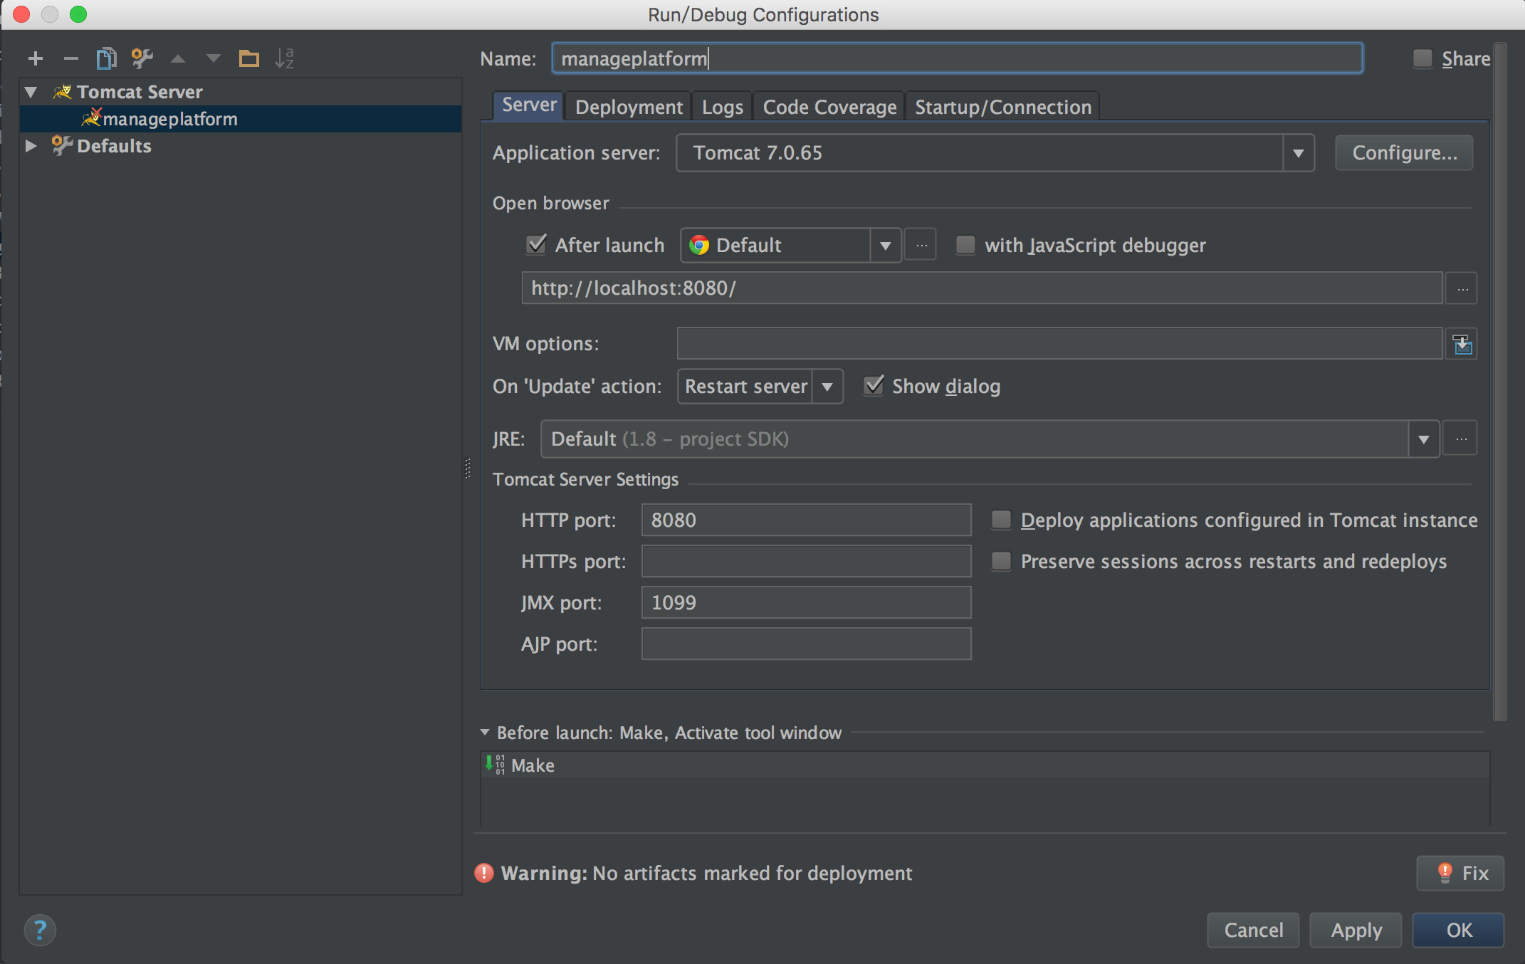Click the JMX port field
1525x964 pixels.
806,602
